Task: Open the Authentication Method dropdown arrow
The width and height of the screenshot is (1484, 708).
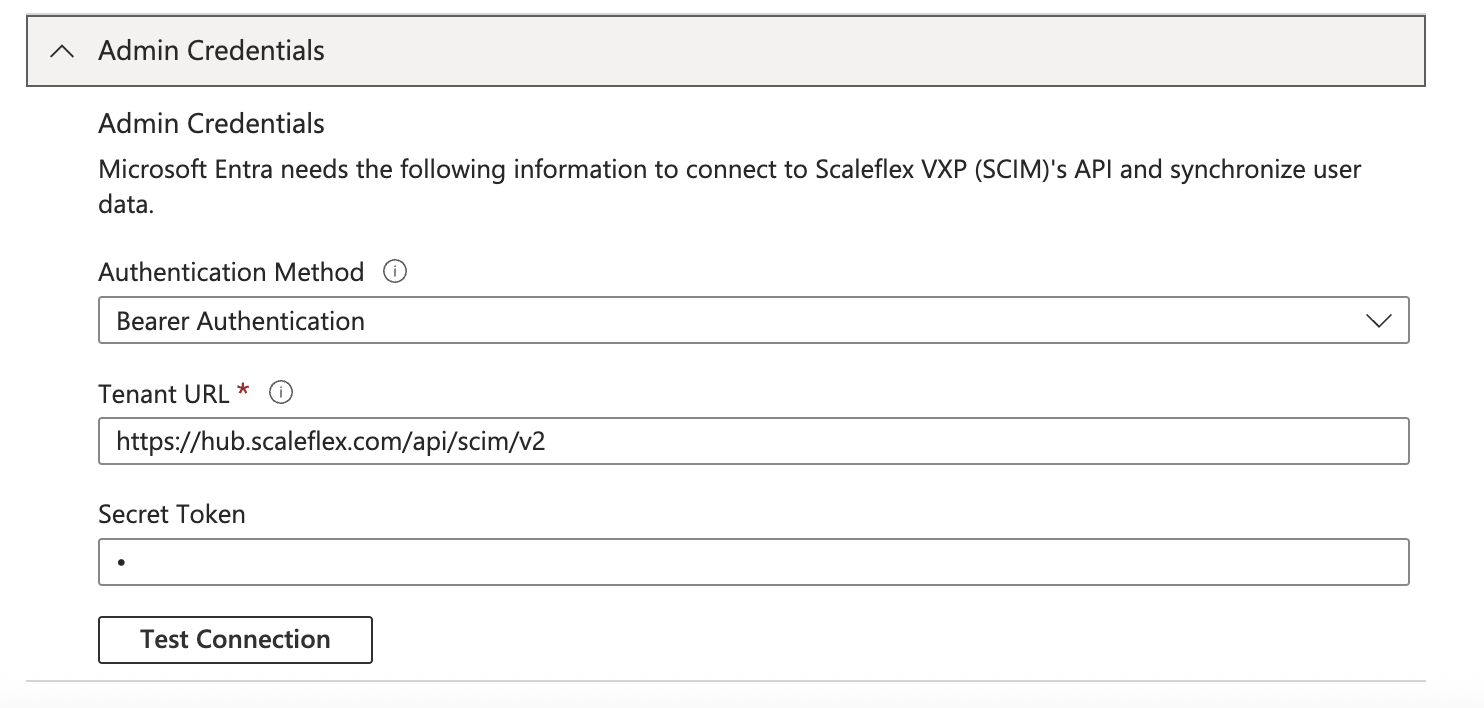Action: click(1378, 321)
